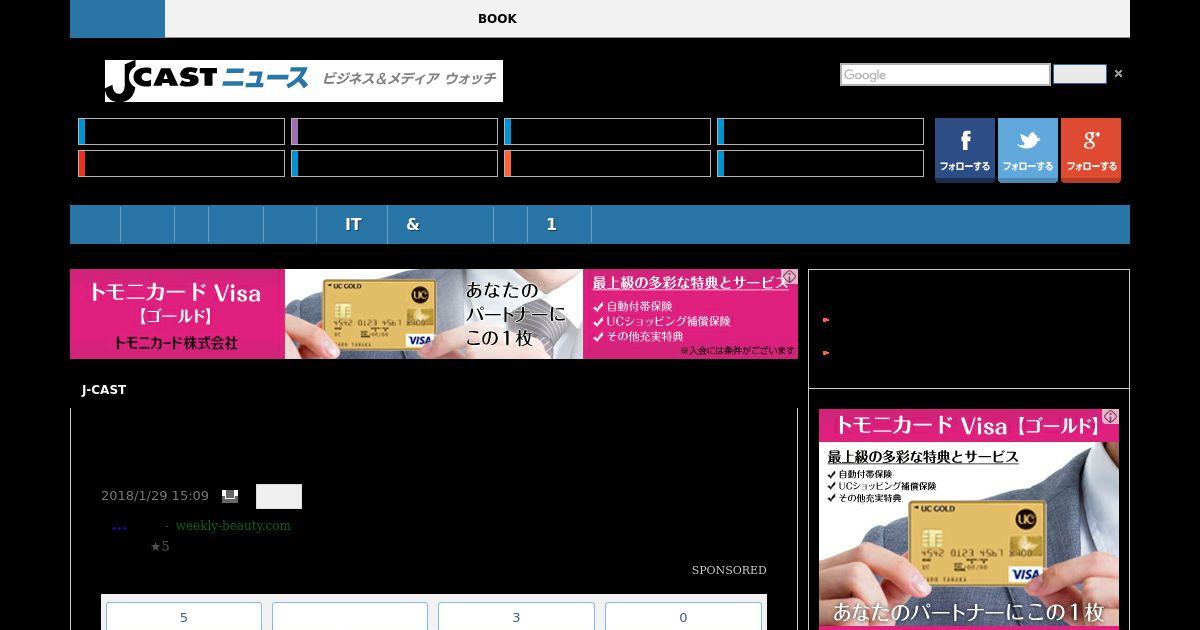Open the Tomony Card Visa Gold sidebar ad
The height and width of the screenshot is (630, 1200).
[x=969, y=519]
